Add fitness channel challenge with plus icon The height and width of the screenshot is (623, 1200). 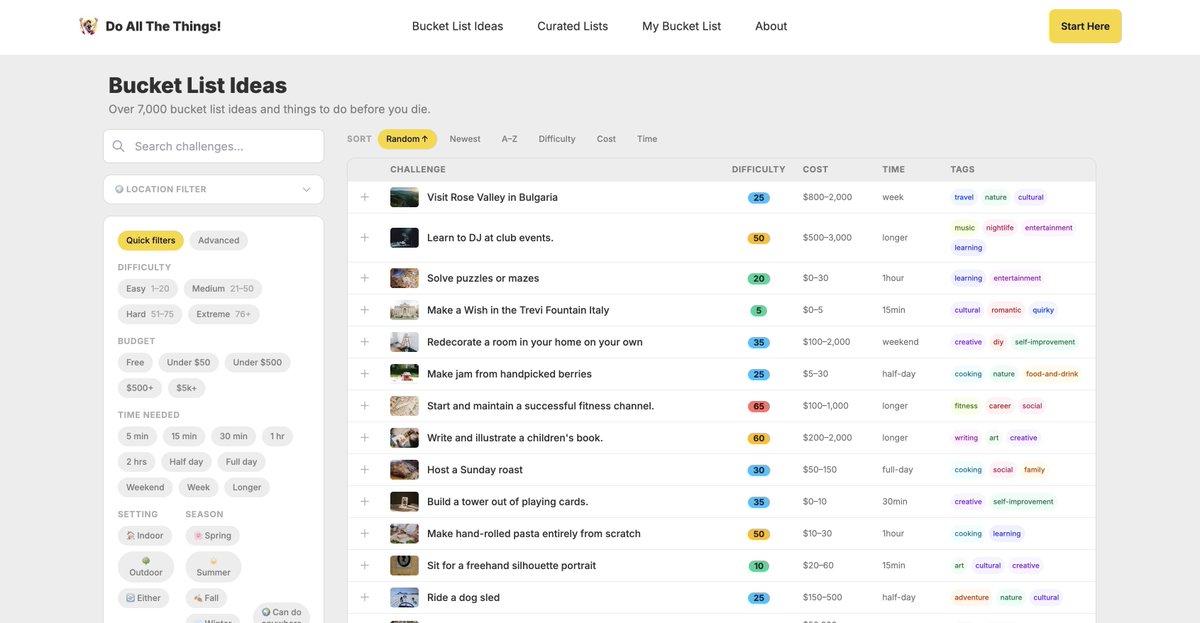[x=365, y=406]
